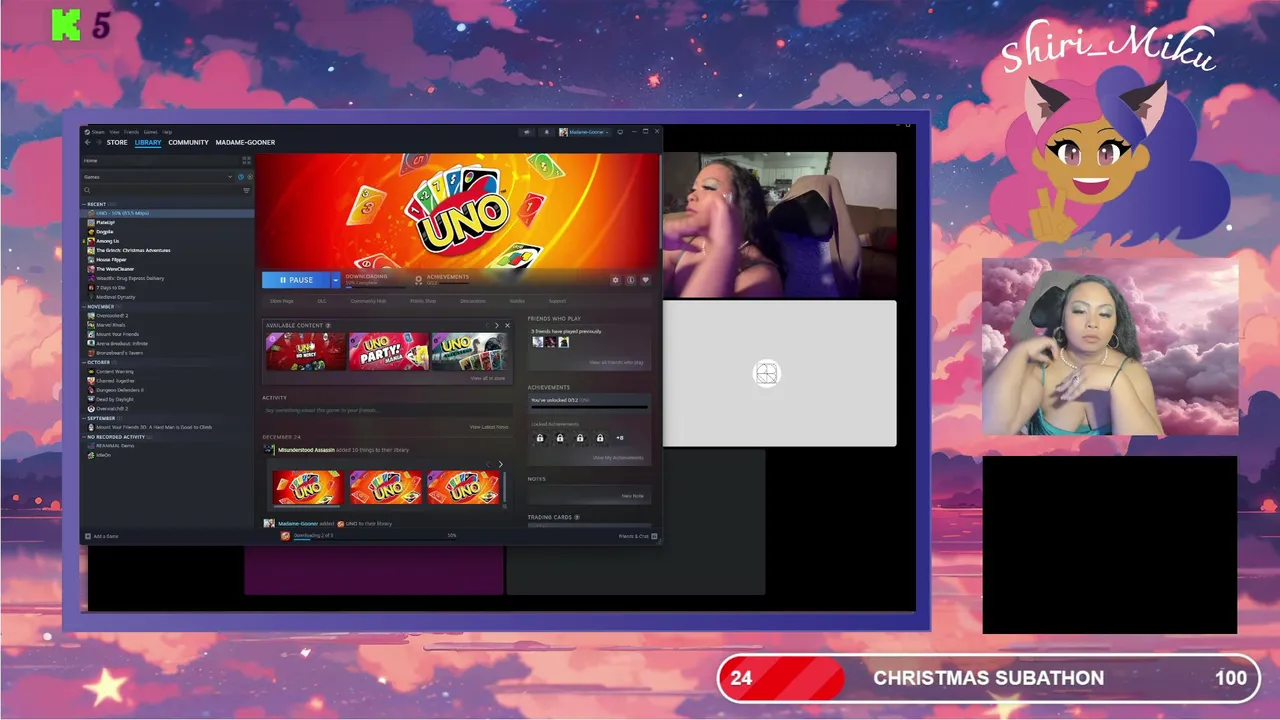Show next Available Content item arrow
This screenshot has height=720, width=1280.
click(496, 325)
